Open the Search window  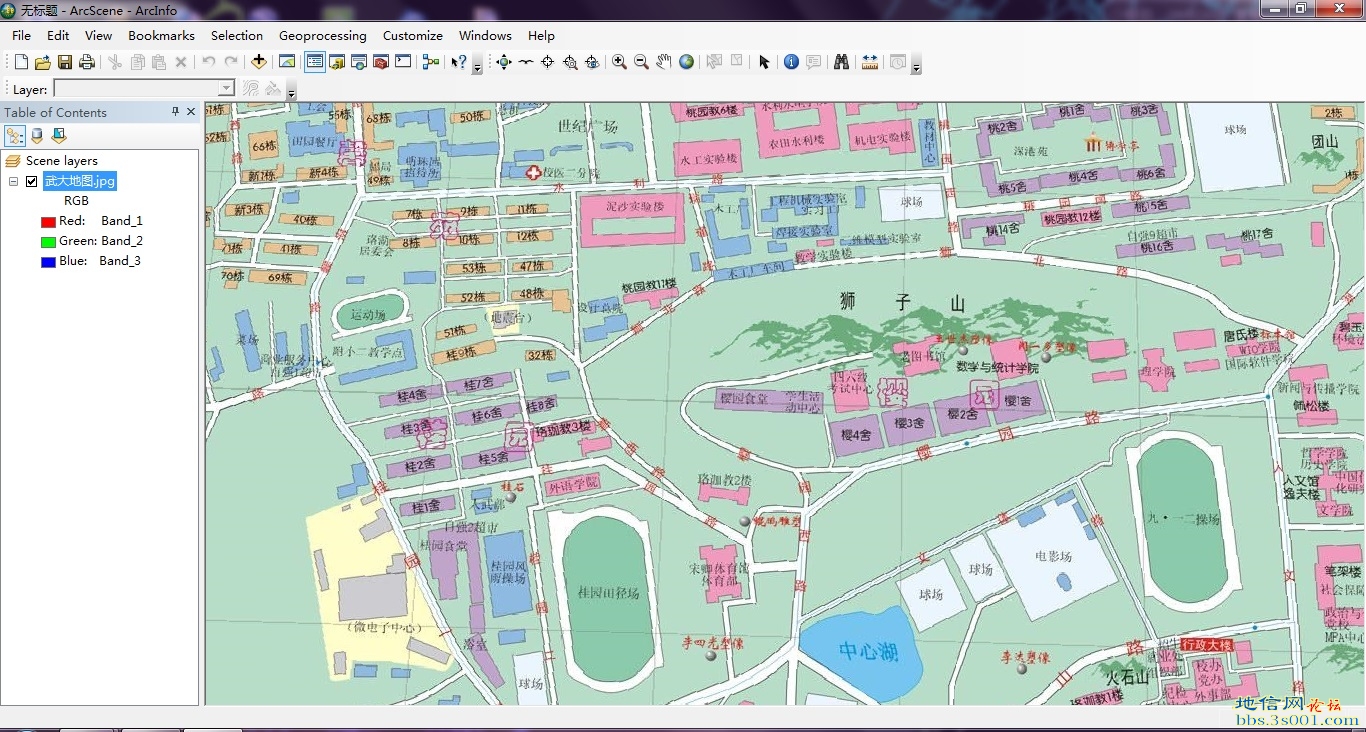click(359, 62)
